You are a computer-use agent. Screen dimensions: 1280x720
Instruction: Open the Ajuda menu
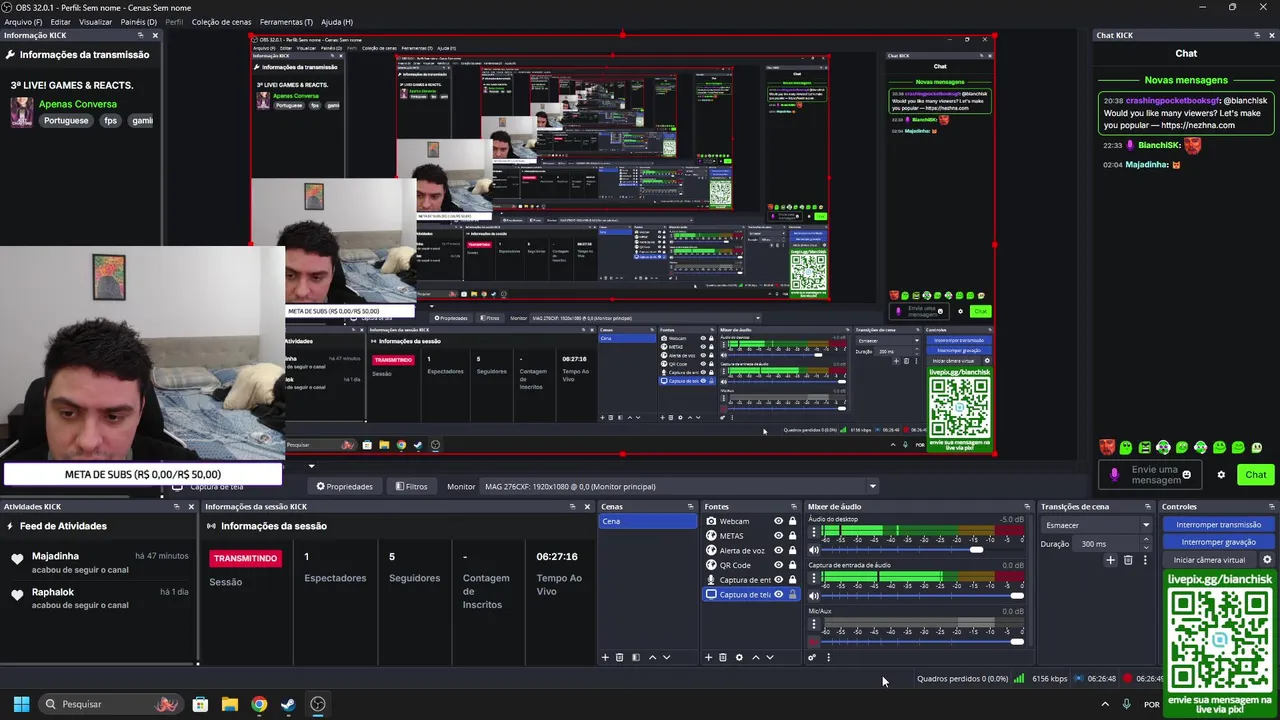coord(337,22)
